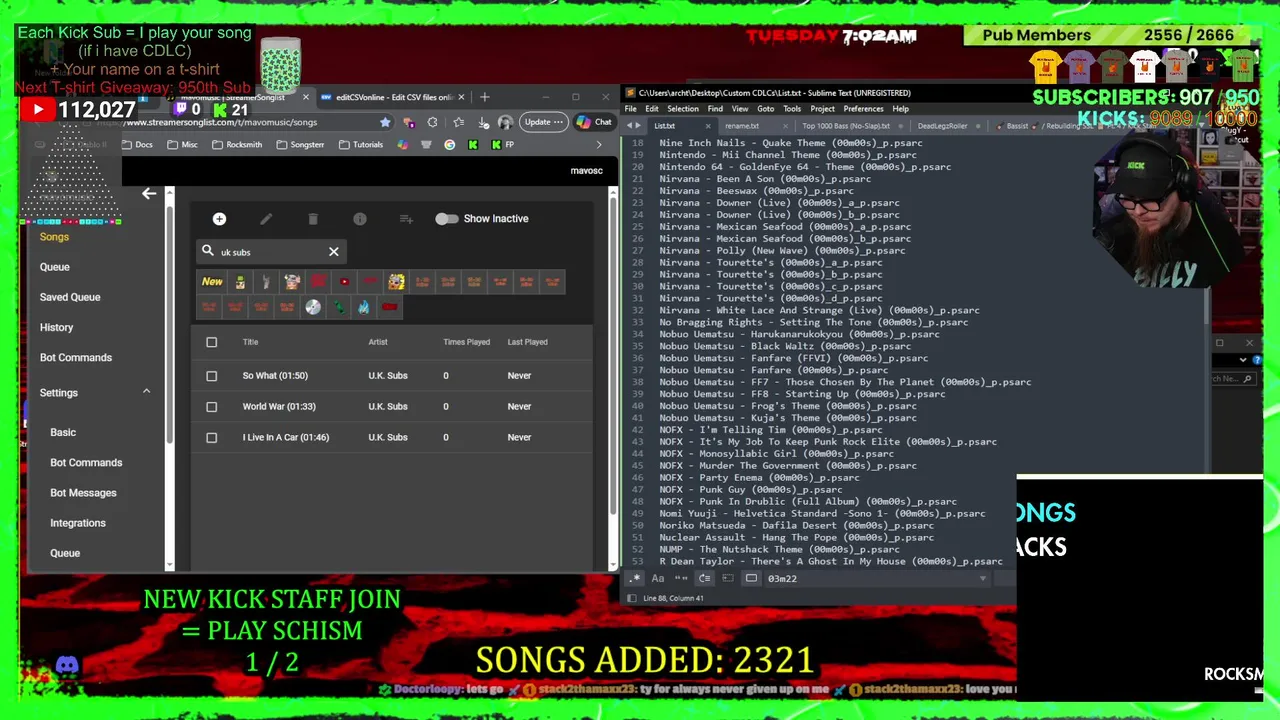The height and width of the screenshot is (720, 1280).
Task: Open the Misc bookmark folder
Action: tap(182, 145)
